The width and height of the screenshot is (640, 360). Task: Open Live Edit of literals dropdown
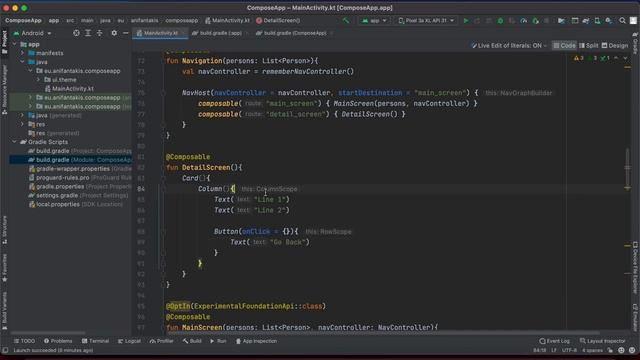click(x=509, y=46)
